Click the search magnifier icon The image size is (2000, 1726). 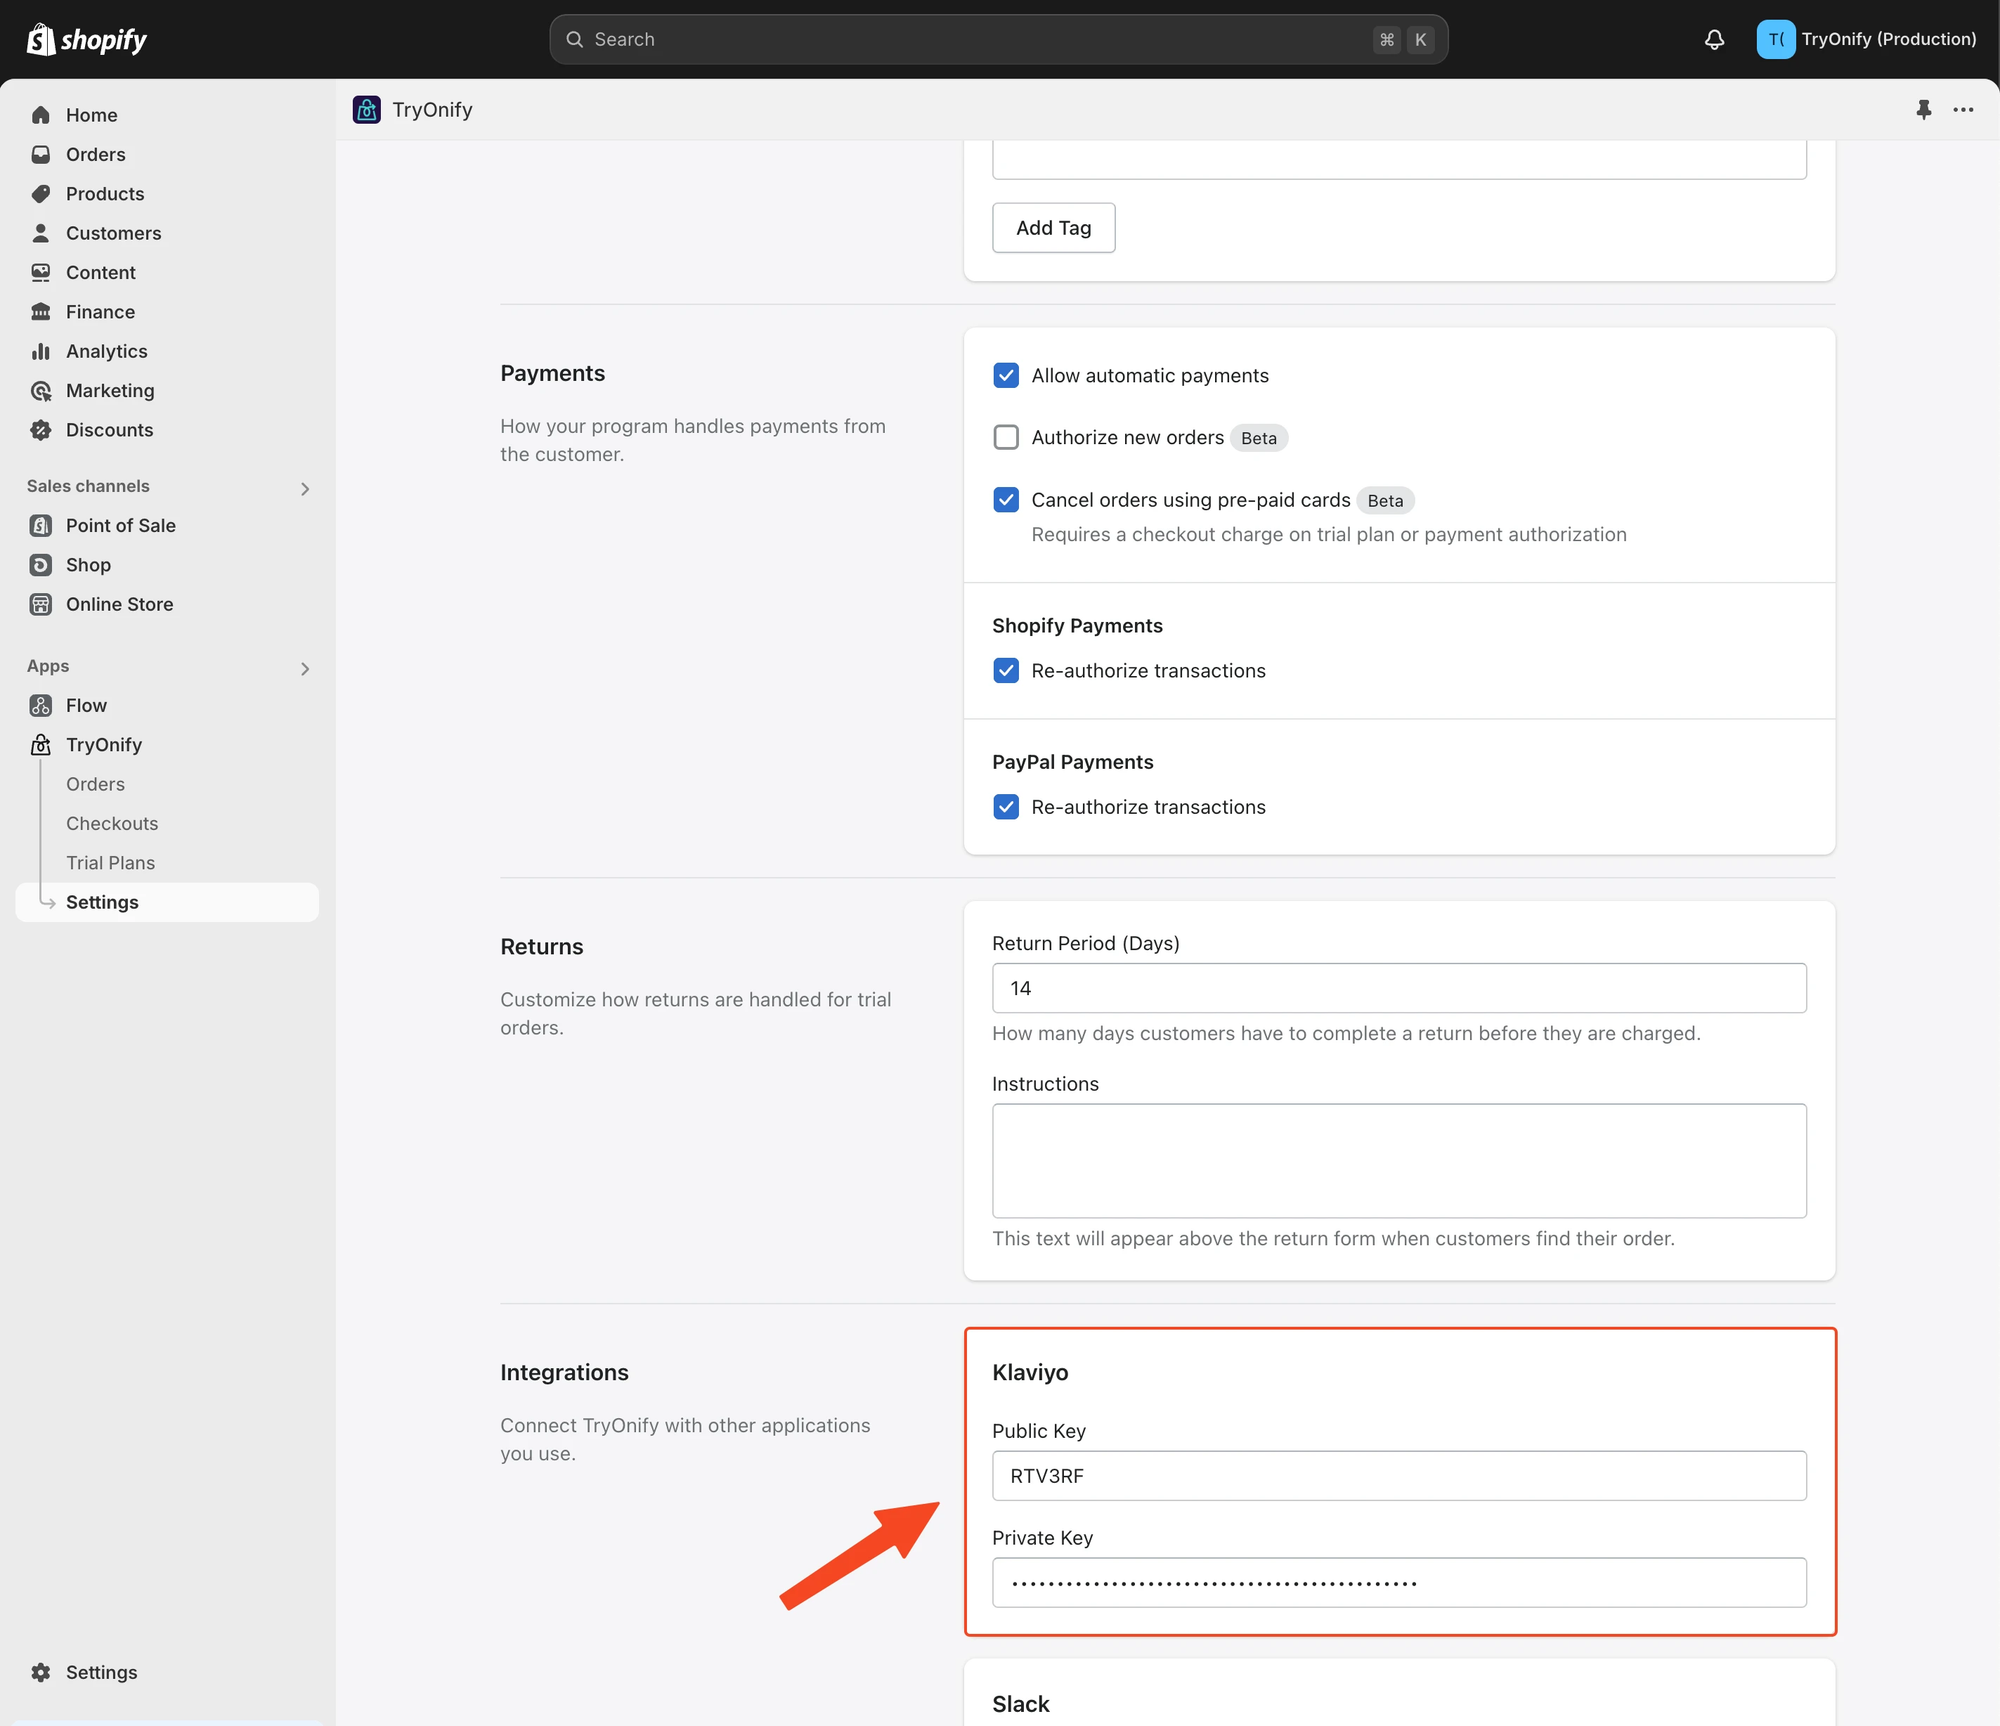[574, 39]
